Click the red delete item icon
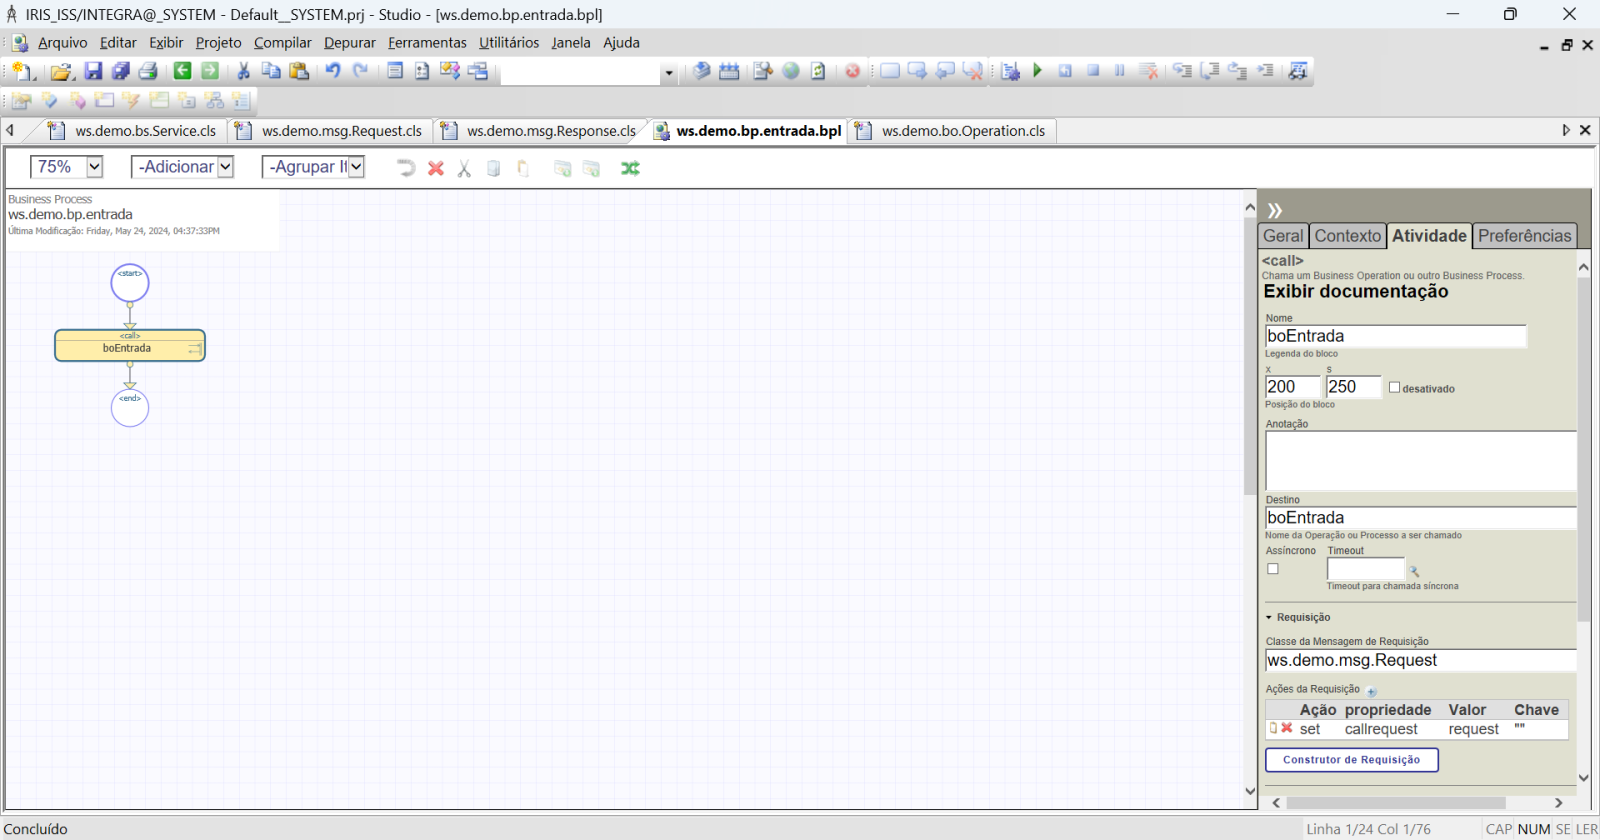Image resolution: width=1600 pixels, height=840 pixels. pyautogui.click(x=436, y=168)
